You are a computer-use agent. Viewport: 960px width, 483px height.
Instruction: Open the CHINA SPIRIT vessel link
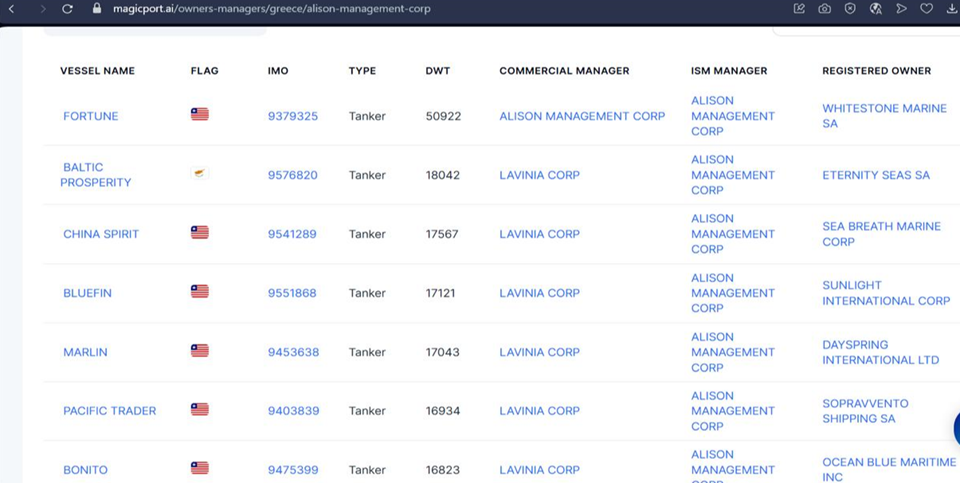[x=101, y=234]
